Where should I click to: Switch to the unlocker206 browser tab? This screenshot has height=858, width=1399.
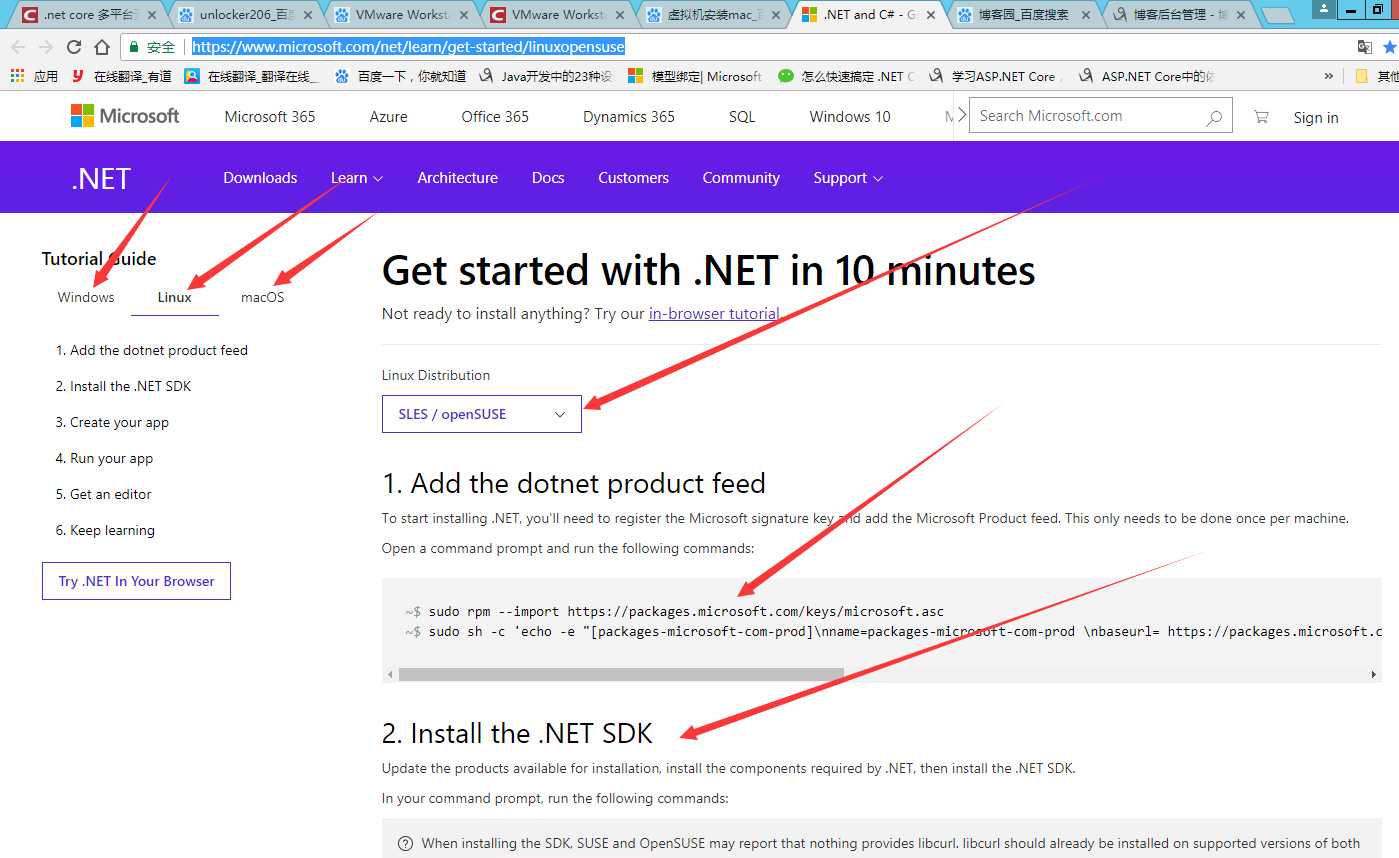[x=245, y=15]
